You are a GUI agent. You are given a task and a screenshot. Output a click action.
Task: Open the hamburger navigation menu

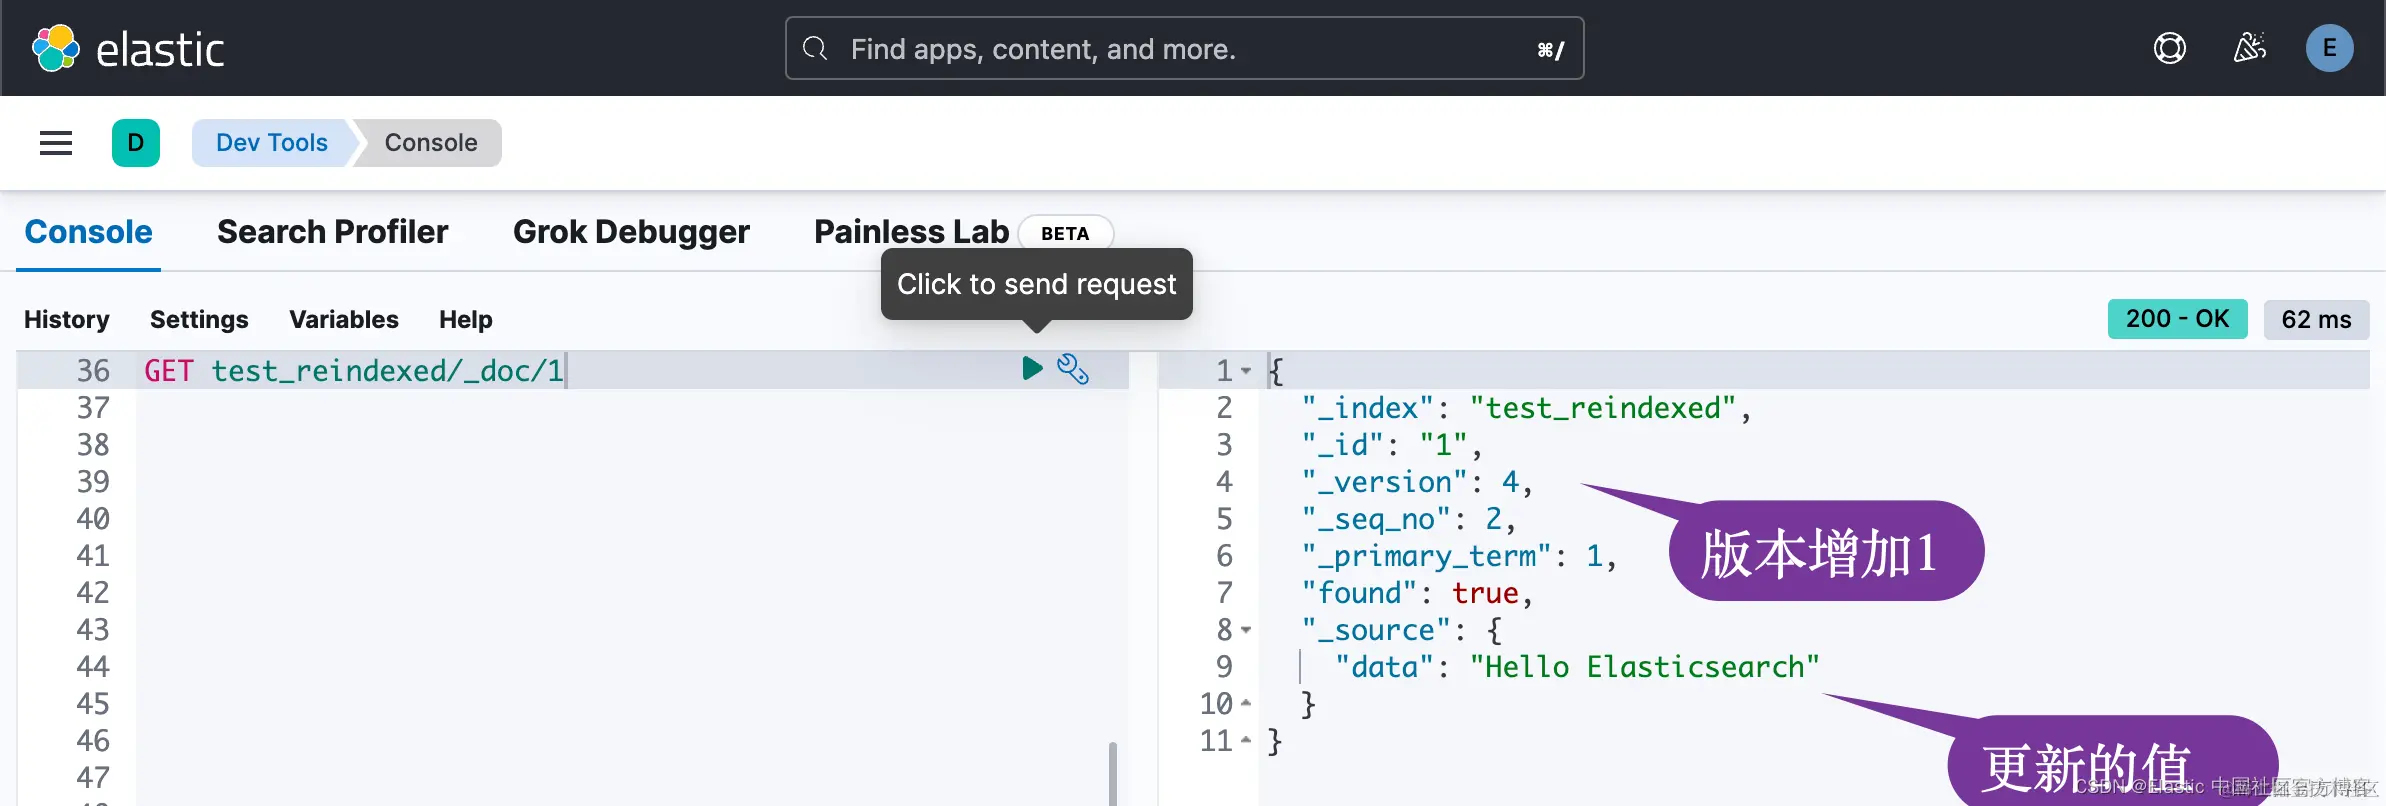(x=56, y=143)
